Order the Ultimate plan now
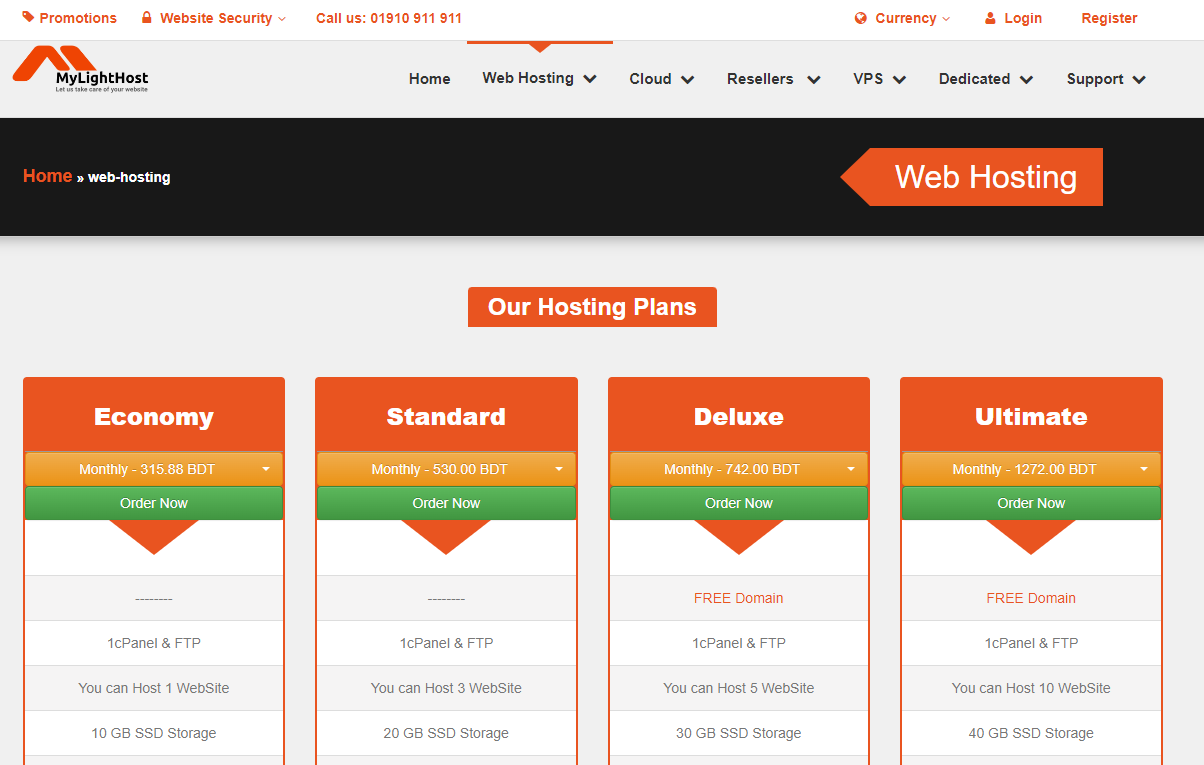1204x765 pixels. click(1031, 503)
